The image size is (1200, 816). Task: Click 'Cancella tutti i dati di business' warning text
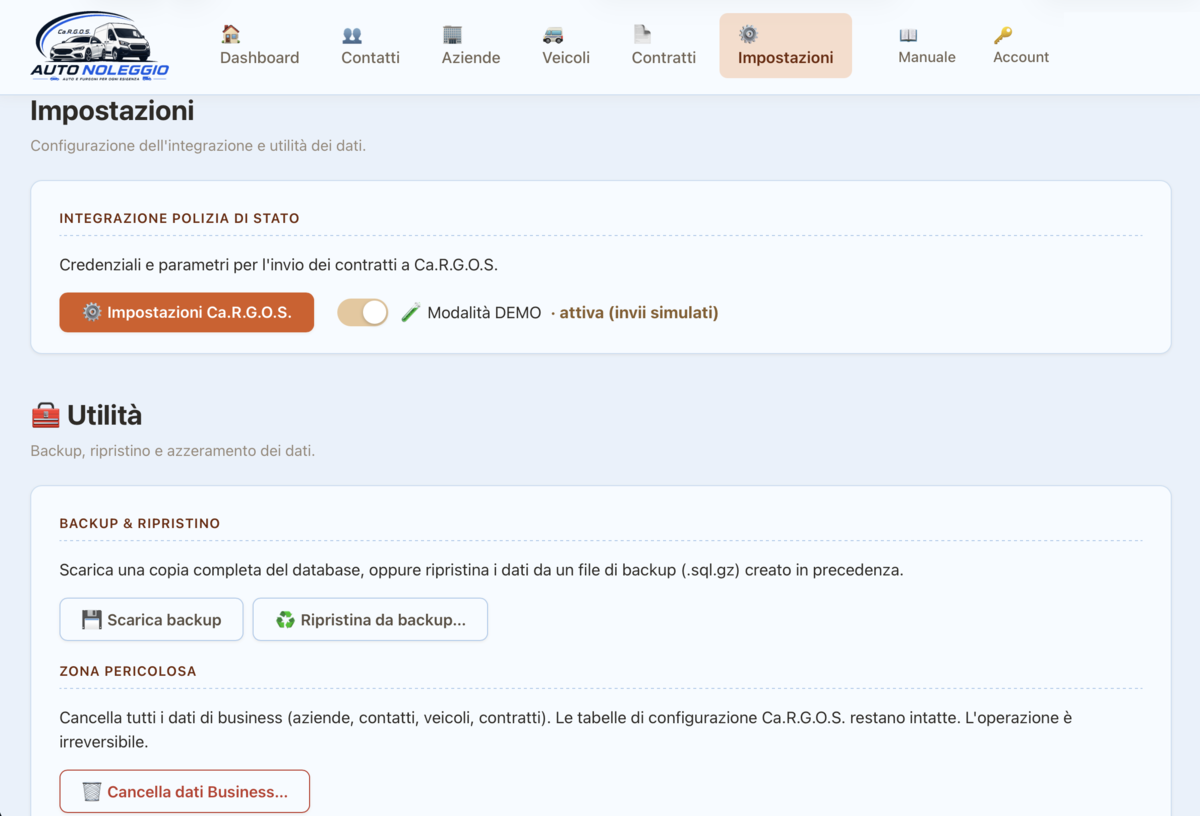pos(566,730)
